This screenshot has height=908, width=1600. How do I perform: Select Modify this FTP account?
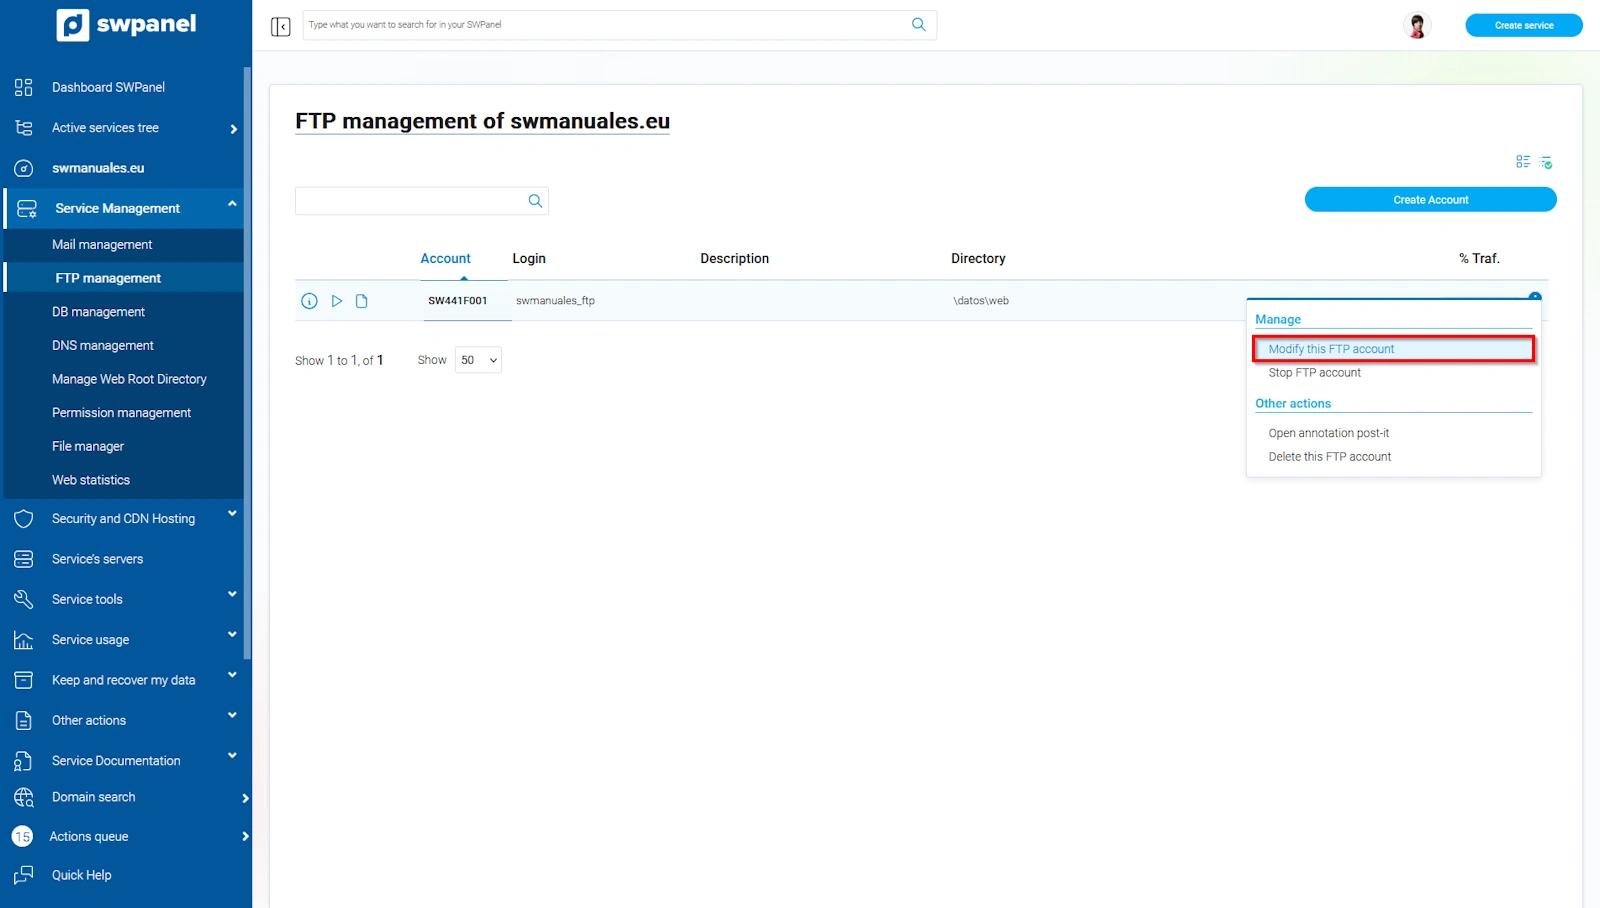point(1393,349)
